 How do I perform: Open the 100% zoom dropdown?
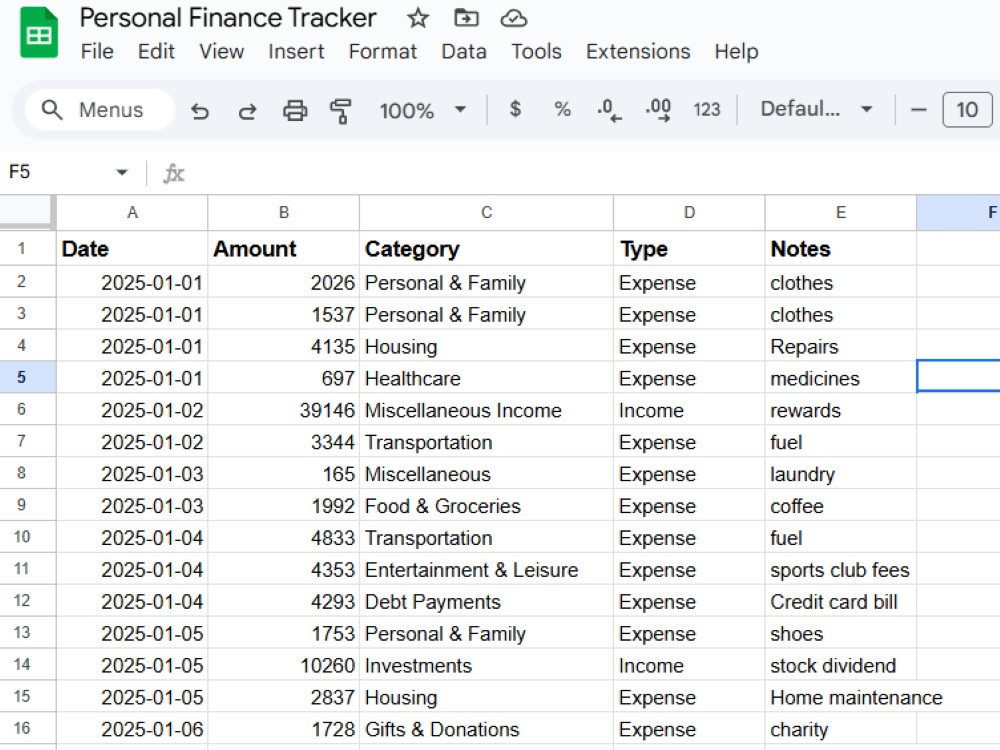coord(423,110)
